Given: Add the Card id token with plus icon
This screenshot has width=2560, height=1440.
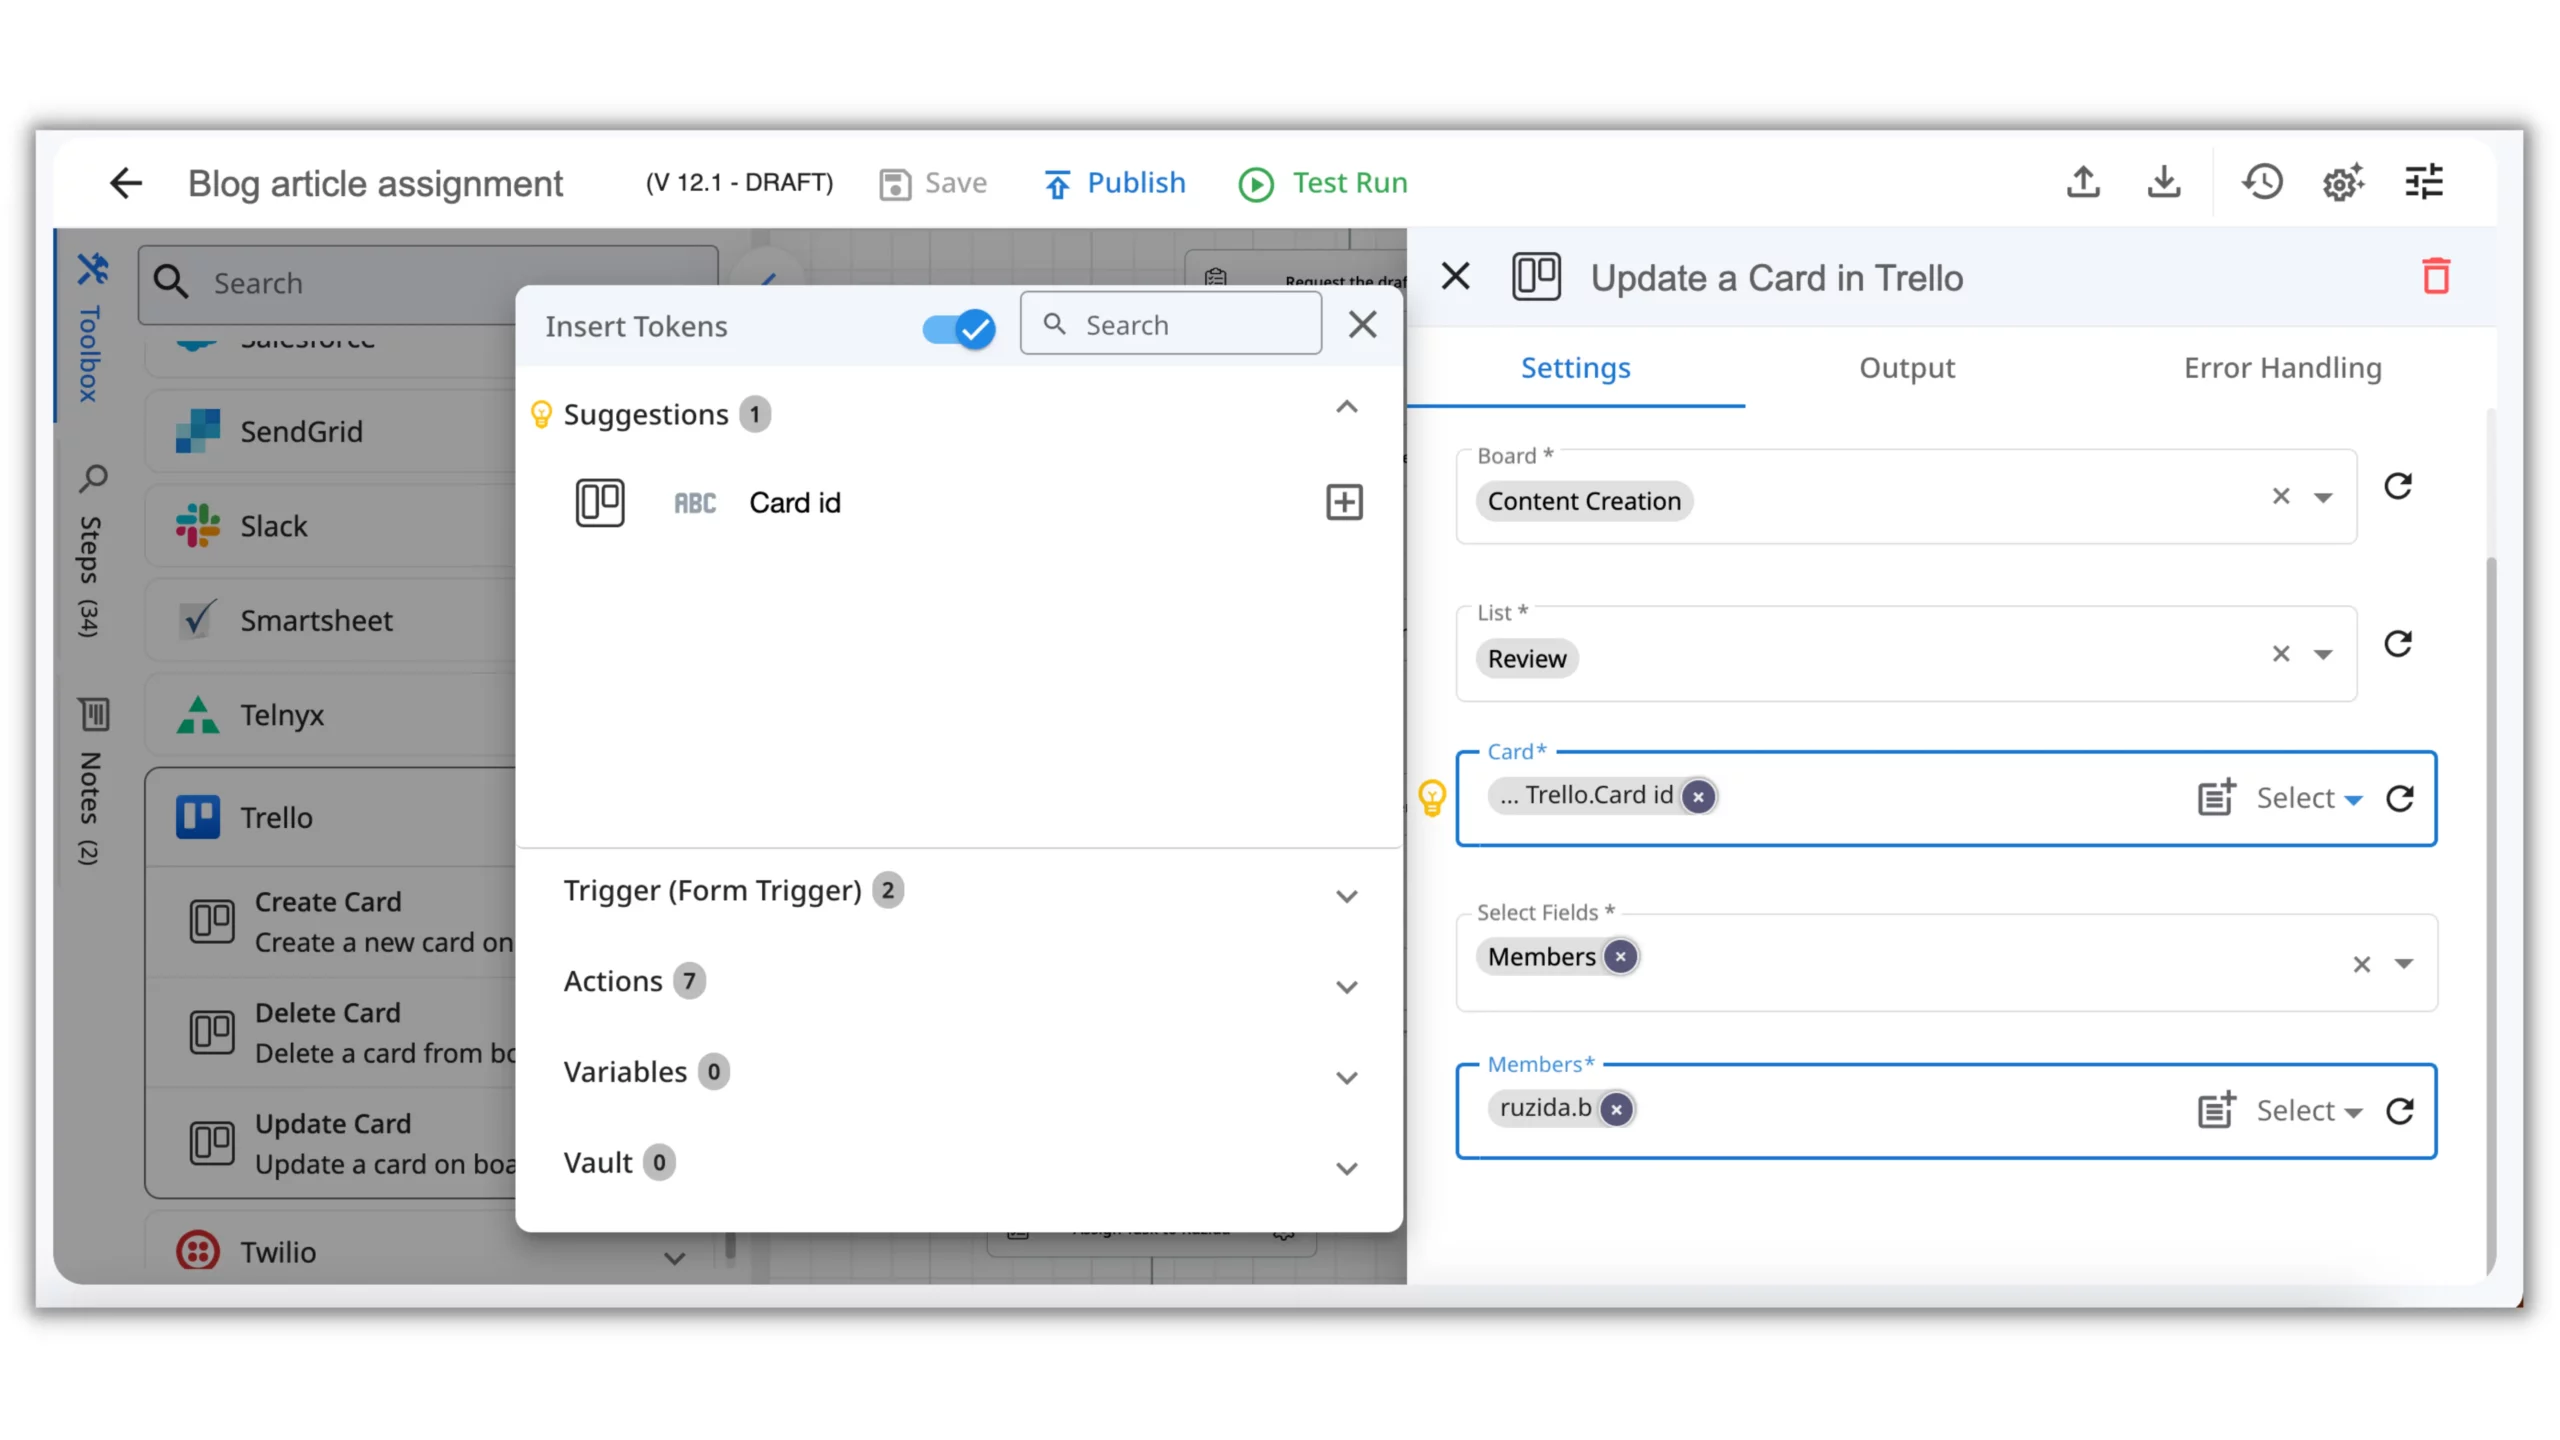Looking at the screenshot, I should (x=1344, y=502).
